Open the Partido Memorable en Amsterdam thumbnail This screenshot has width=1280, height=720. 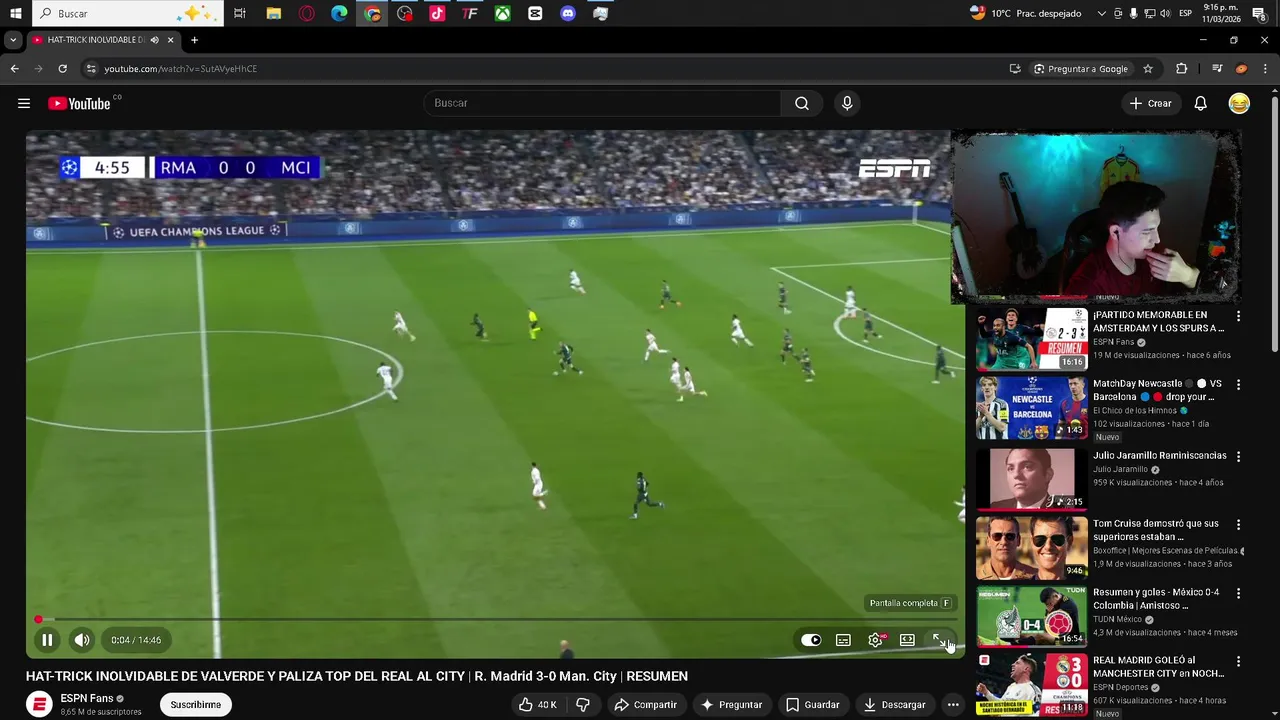point(1031,339)
